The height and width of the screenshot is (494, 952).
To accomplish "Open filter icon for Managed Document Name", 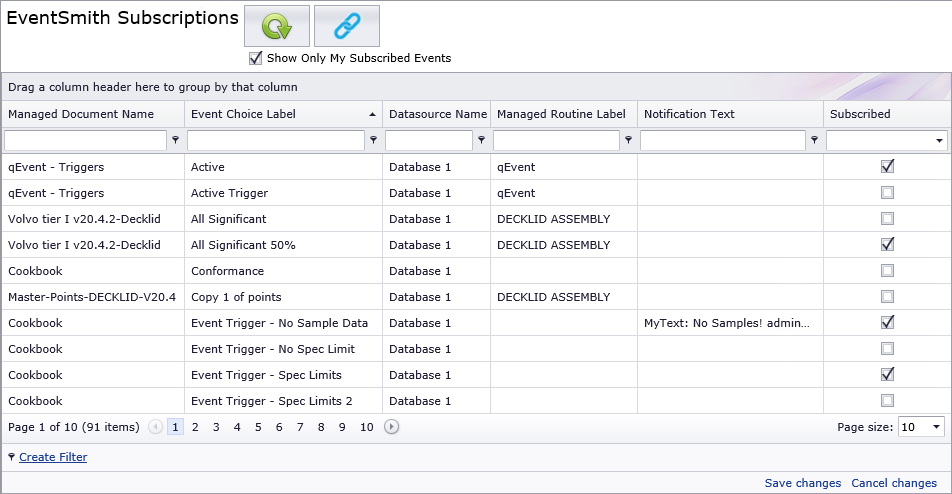I will point(175,140).
